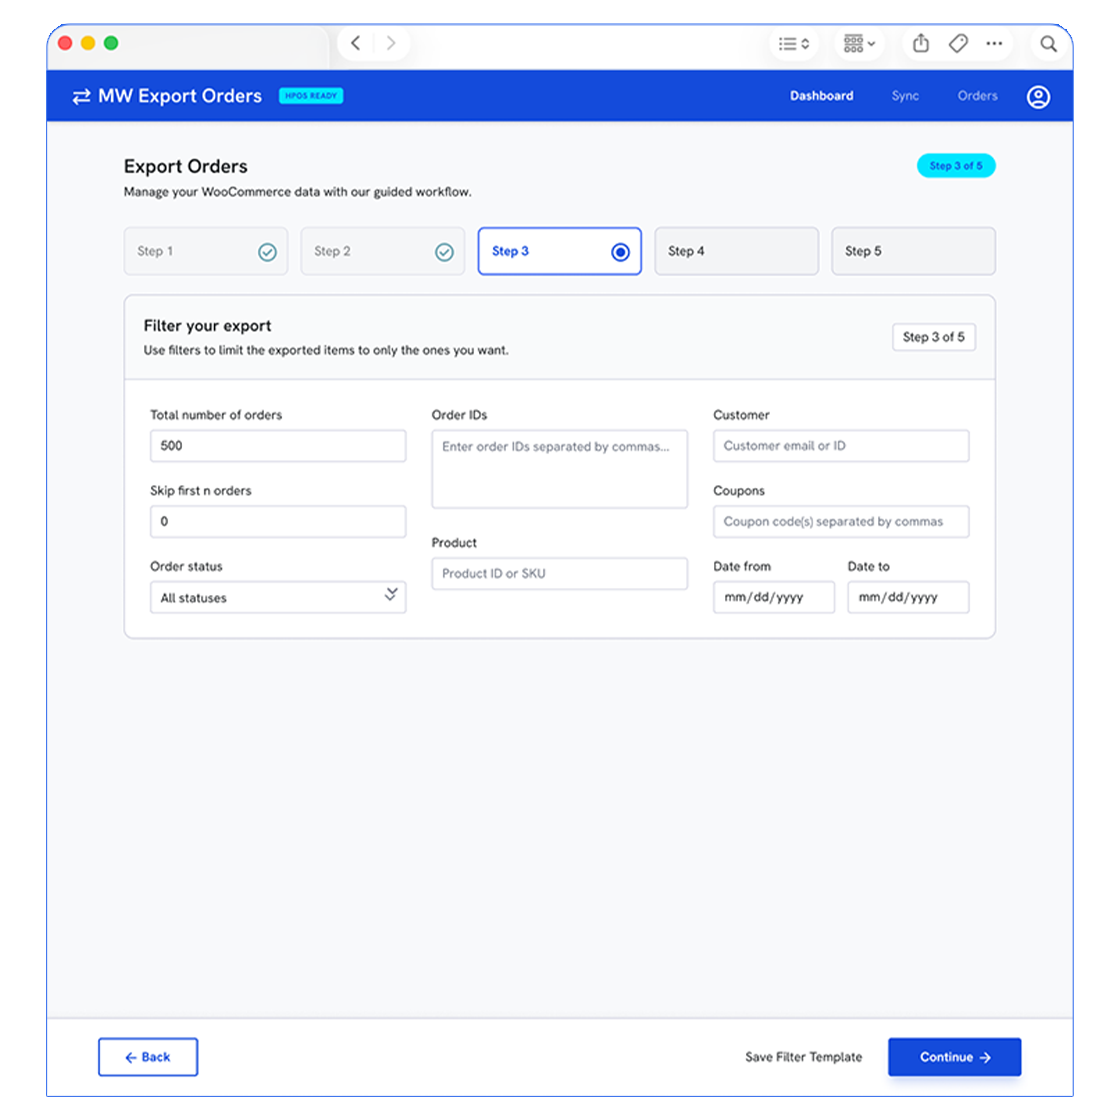Go to the Step 2 tab
The image size is (1120, 1120).
click(x=383, y=251)
